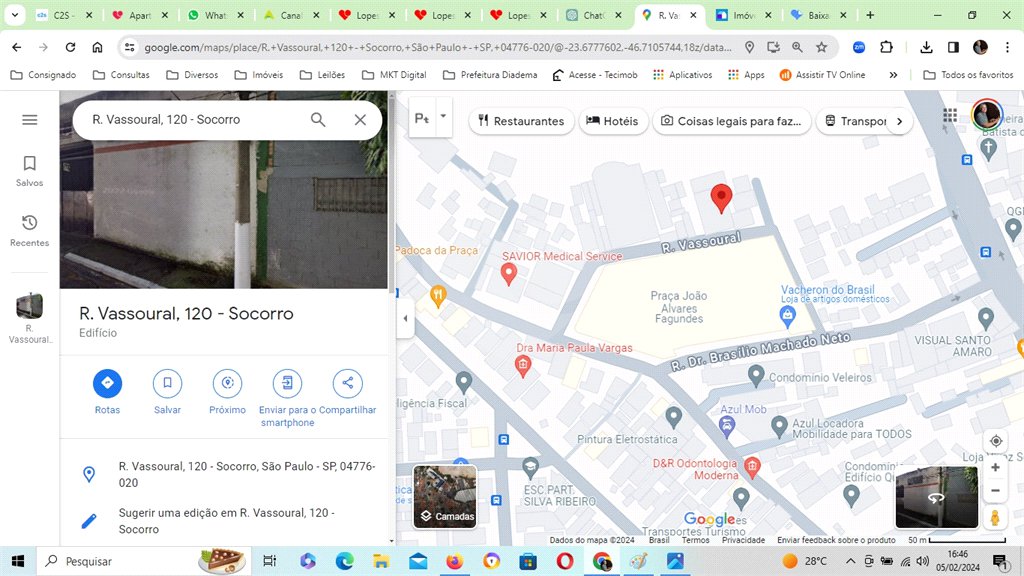
Task: Filter map by Restaurantes chip
Action: (521, 121)
